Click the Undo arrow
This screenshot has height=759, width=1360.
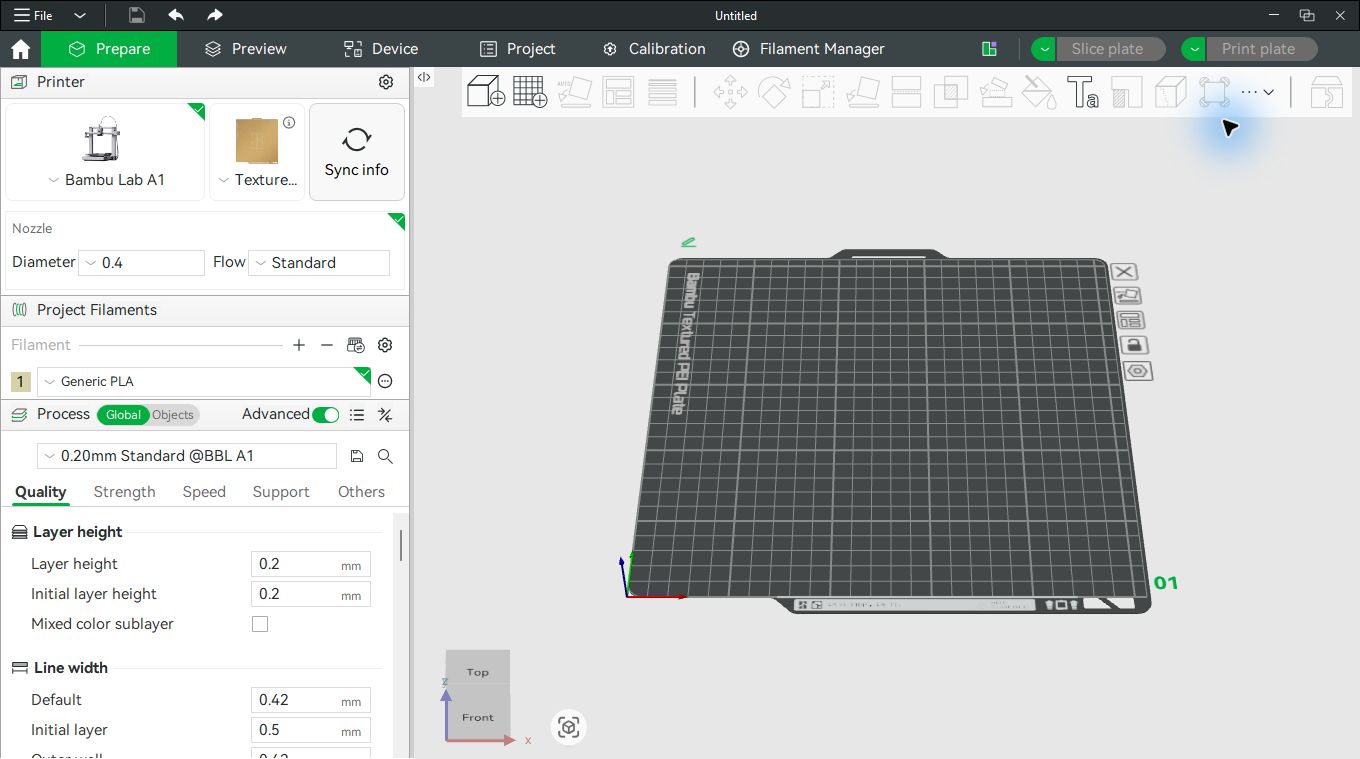[x=176, y=15]
